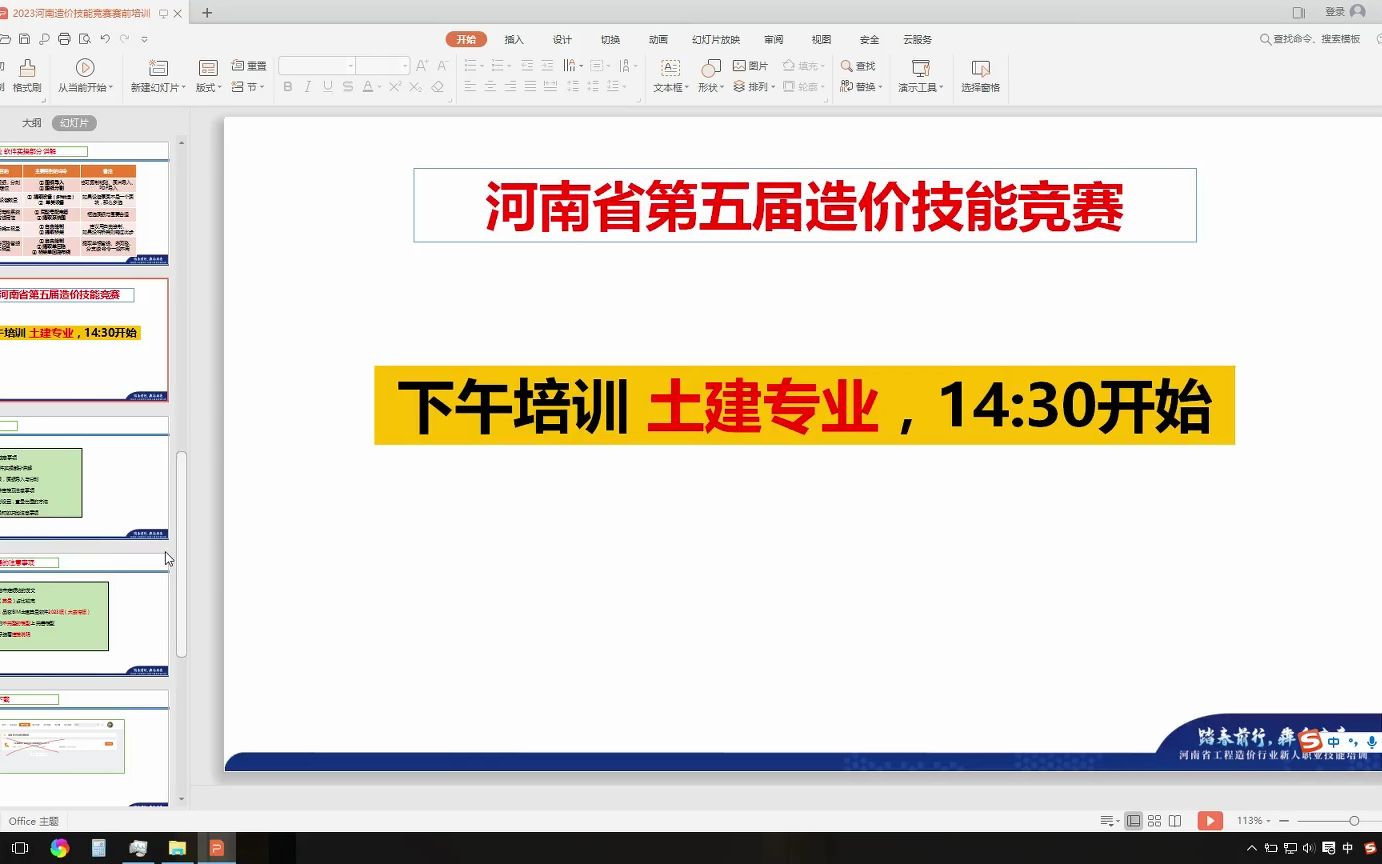Viewport: 1382px width, 864px height.
Task: Click the undo arrow icon
Action: [105, 39]
